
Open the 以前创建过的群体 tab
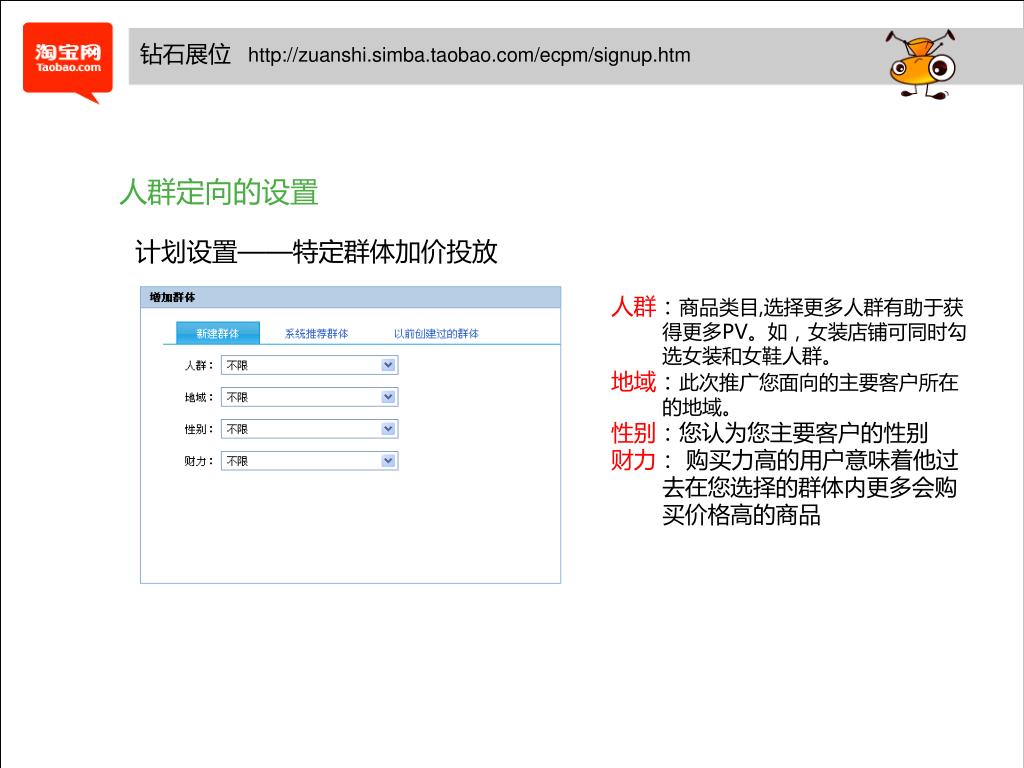click(x=436, y=333)
